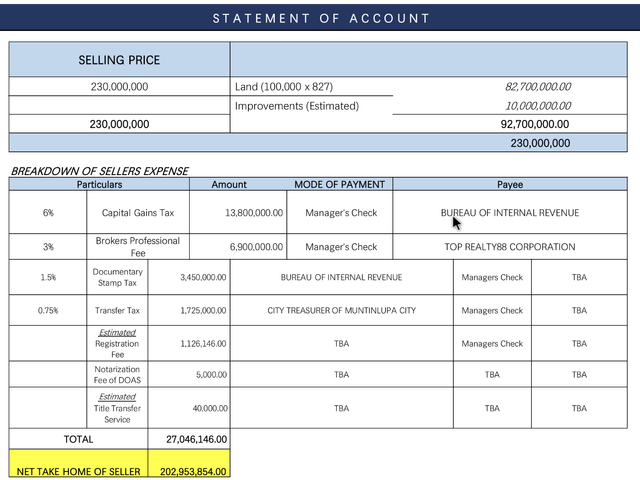
Task: Click the 1,725,000.00 amount cell
Action: pos(189,310)
